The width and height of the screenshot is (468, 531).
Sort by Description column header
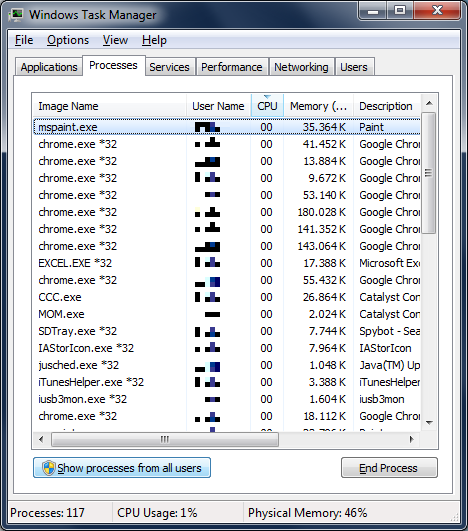pyautogui.click(x=387, y=106)
